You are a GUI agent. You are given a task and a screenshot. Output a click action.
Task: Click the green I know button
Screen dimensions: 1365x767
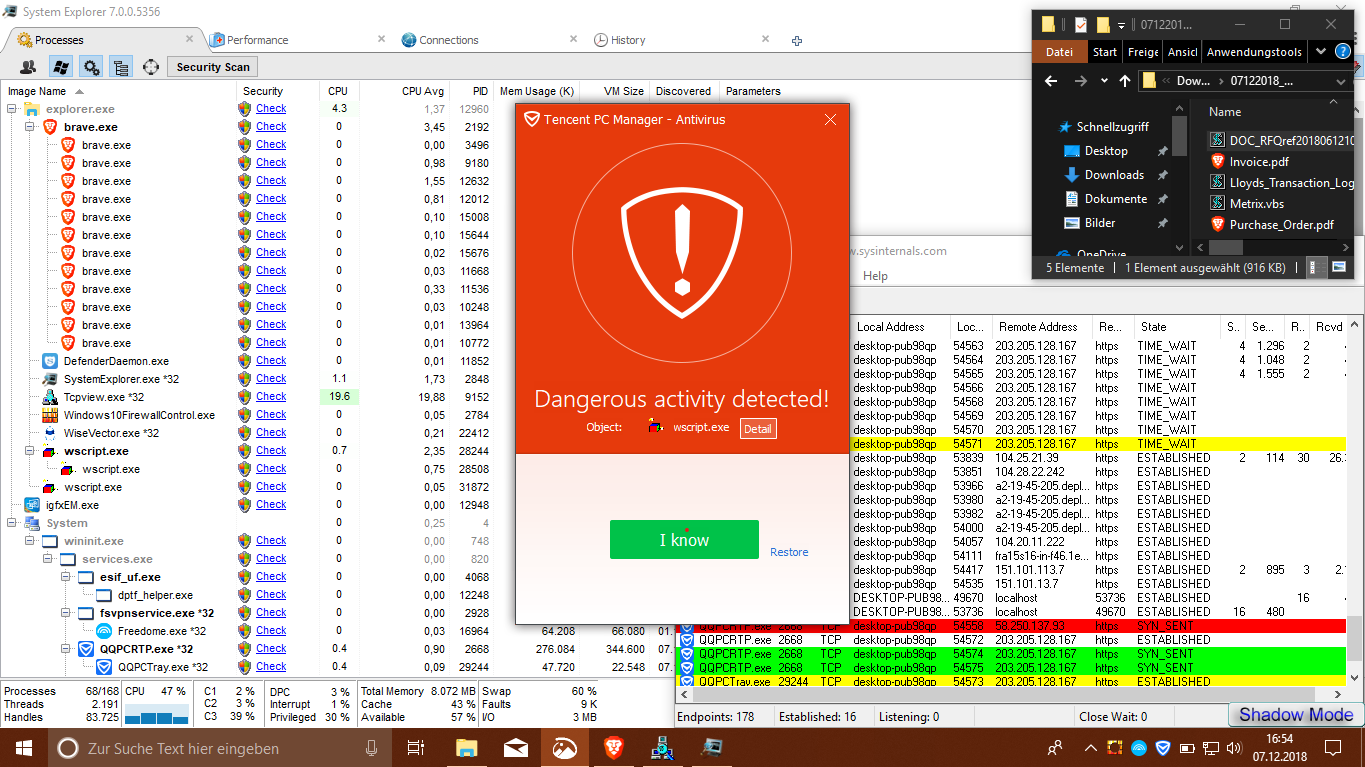684,540
